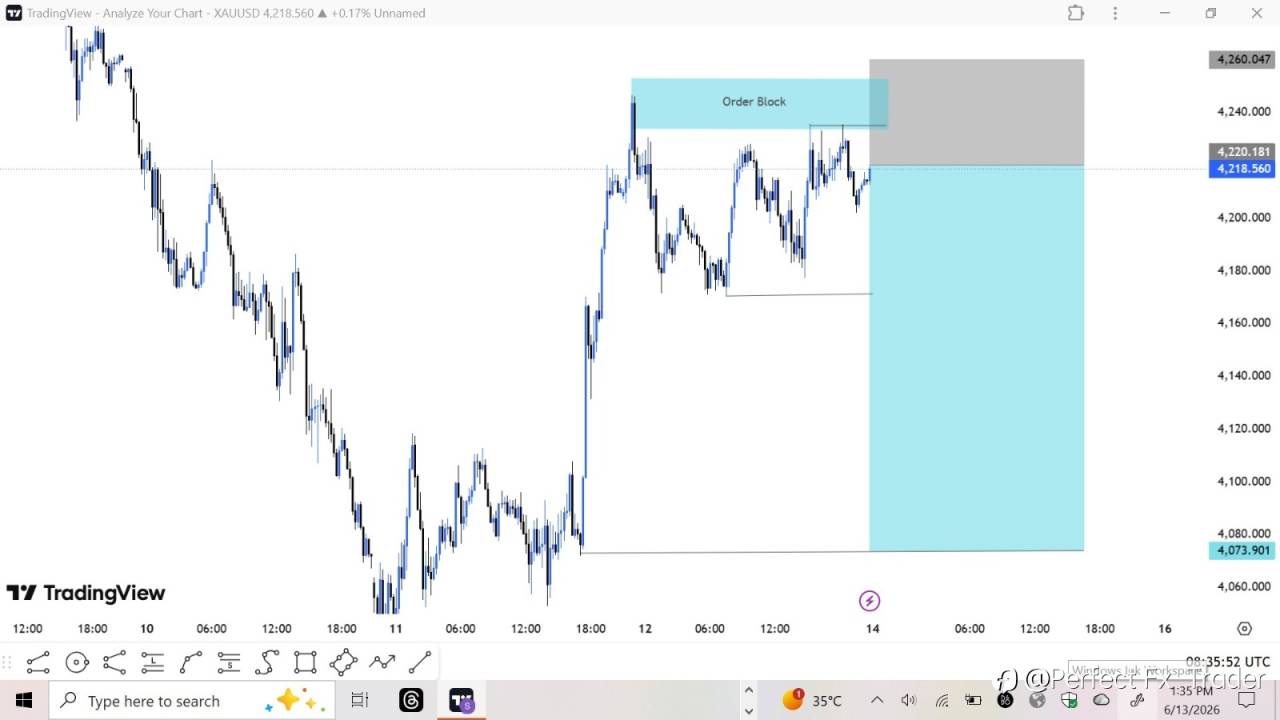
Task: Open TradingView app on taskbar
Action: click(461, 700)
